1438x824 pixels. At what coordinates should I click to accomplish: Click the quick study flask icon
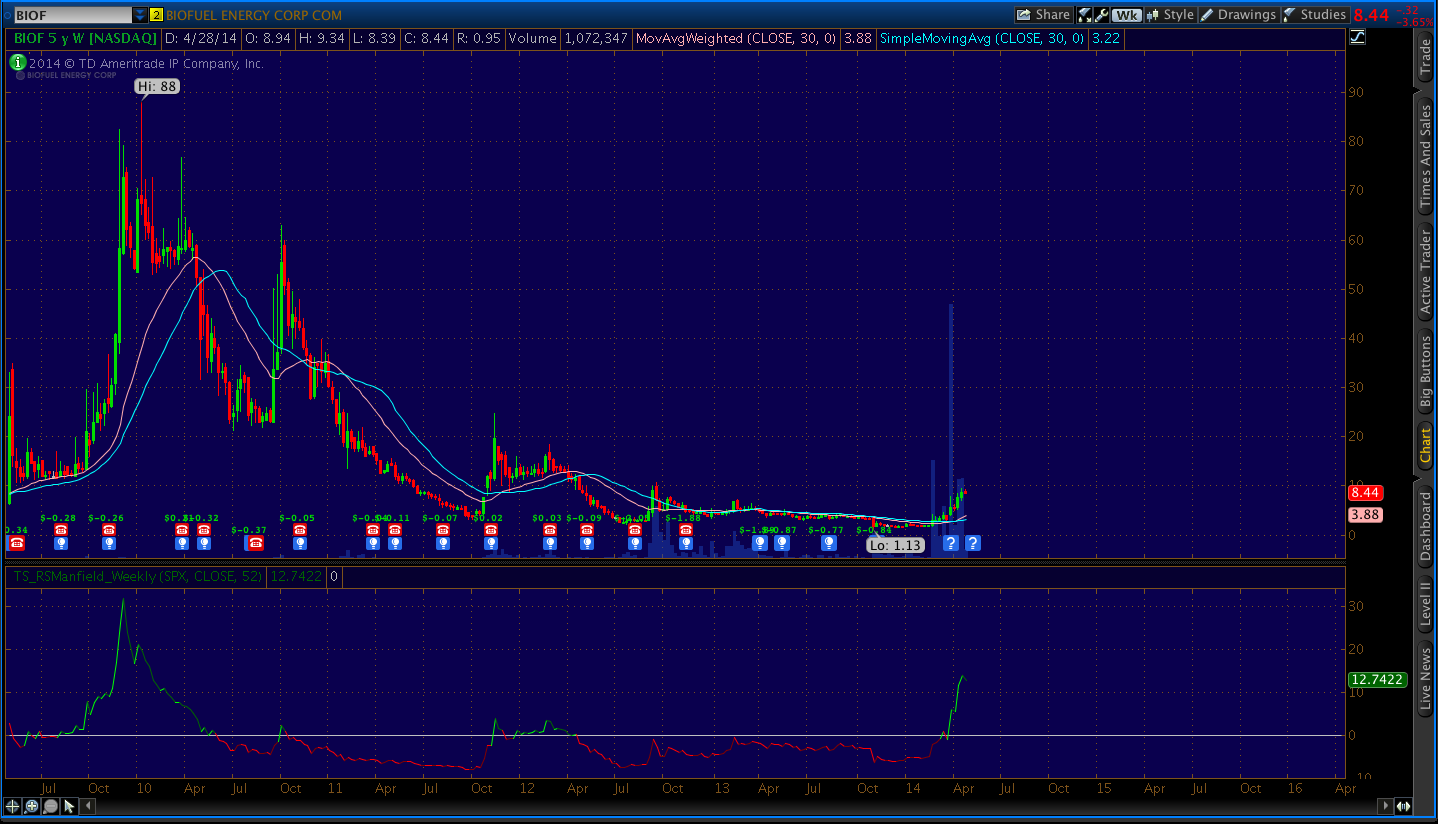tap(1084, 15)
